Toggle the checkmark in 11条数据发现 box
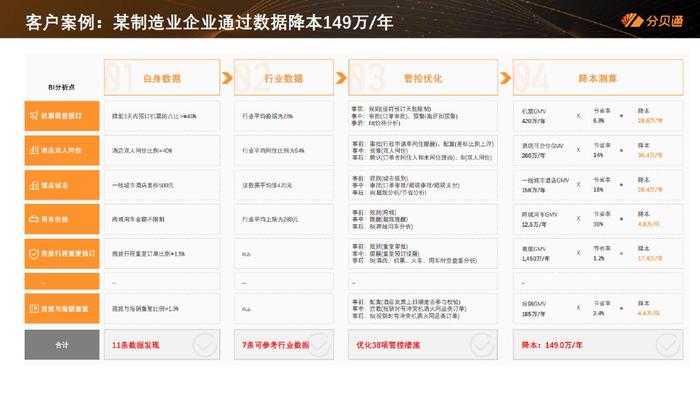This screenshot has width=700, height=394. (205, 344)
